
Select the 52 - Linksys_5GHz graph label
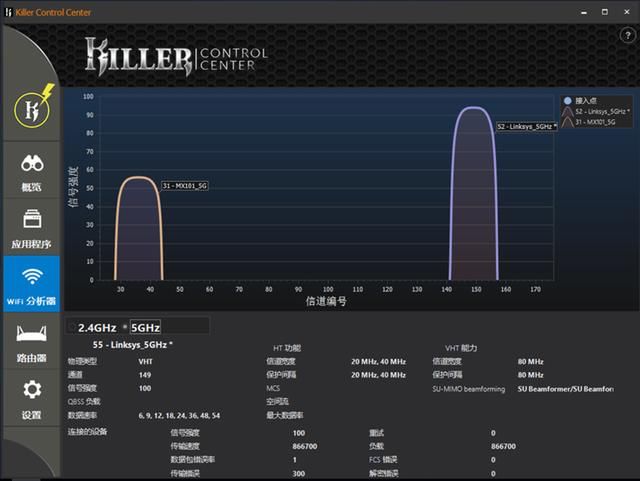point(526,127)
